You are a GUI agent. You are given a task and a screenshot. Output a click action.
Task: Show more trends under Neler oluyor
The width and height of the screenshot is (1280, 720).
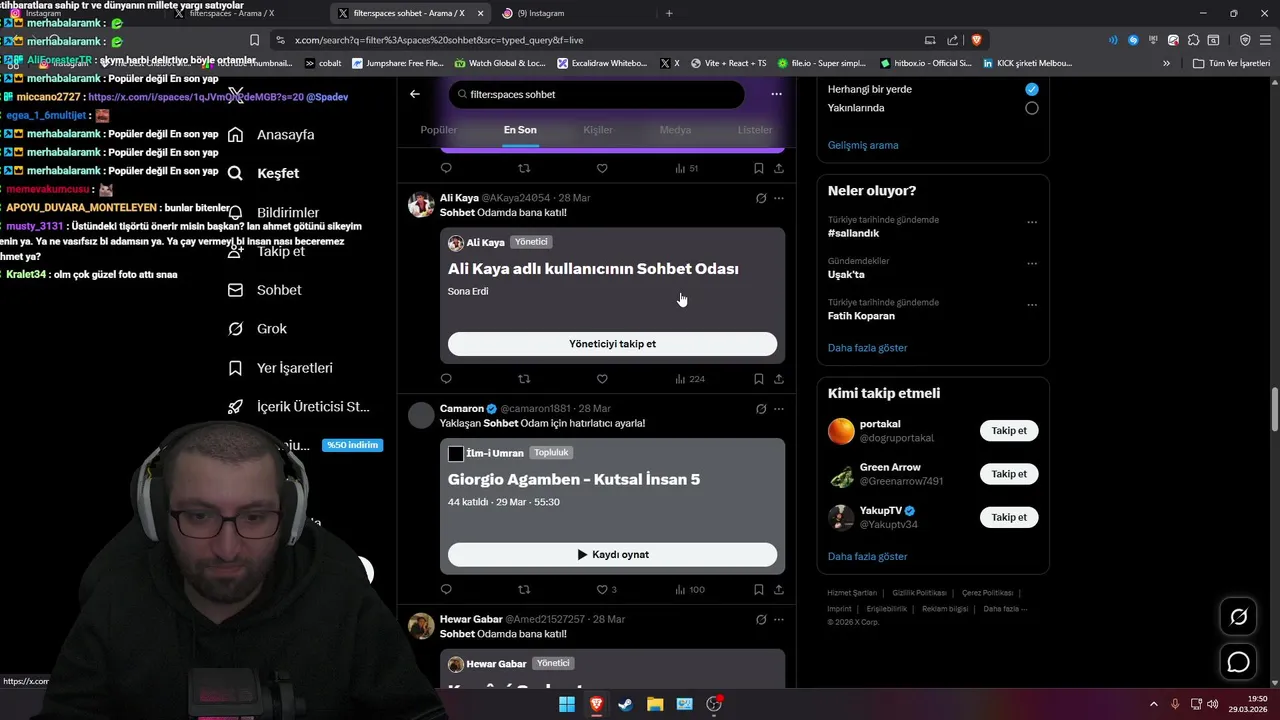pyautogui.click(x=868, y=348)
